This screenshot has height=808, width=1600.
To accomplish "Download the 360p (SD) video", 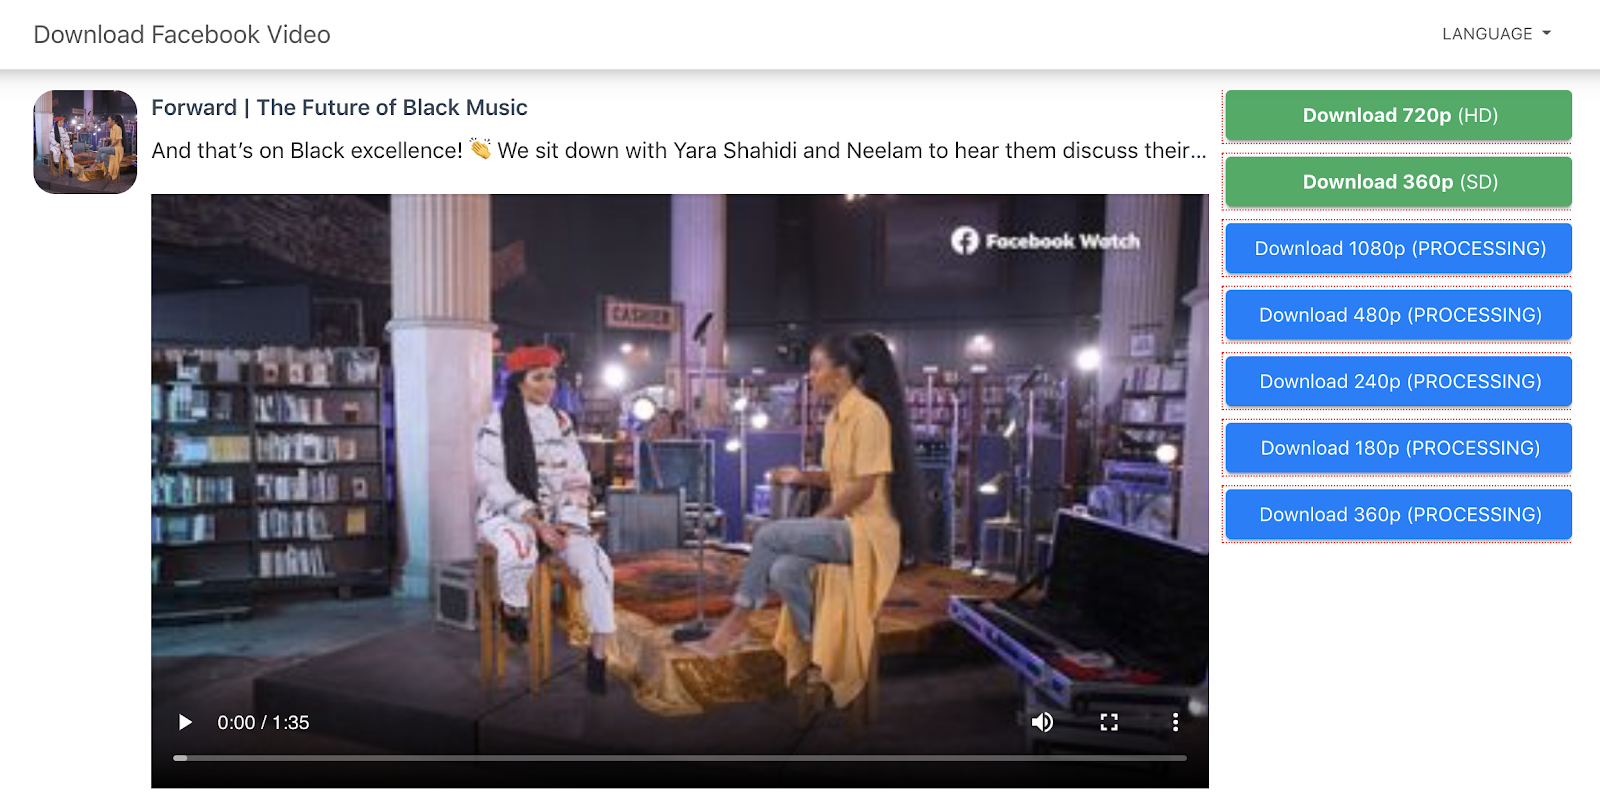I will (1399, 182).
